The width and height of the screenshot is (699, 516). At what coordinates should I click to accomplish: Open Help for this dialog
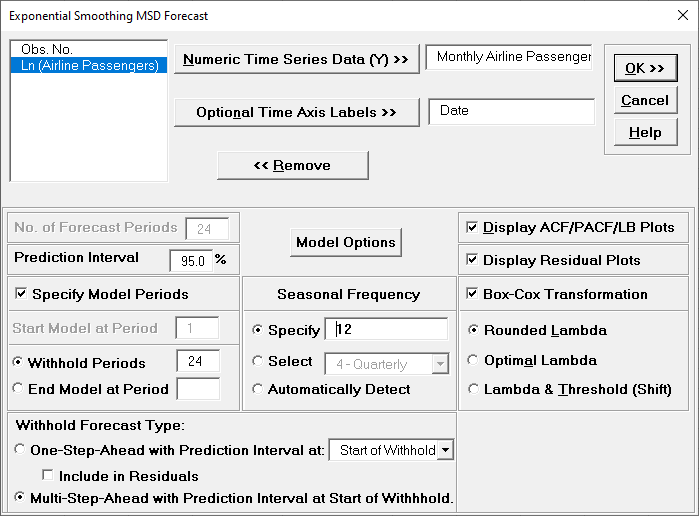click(644, 133)
